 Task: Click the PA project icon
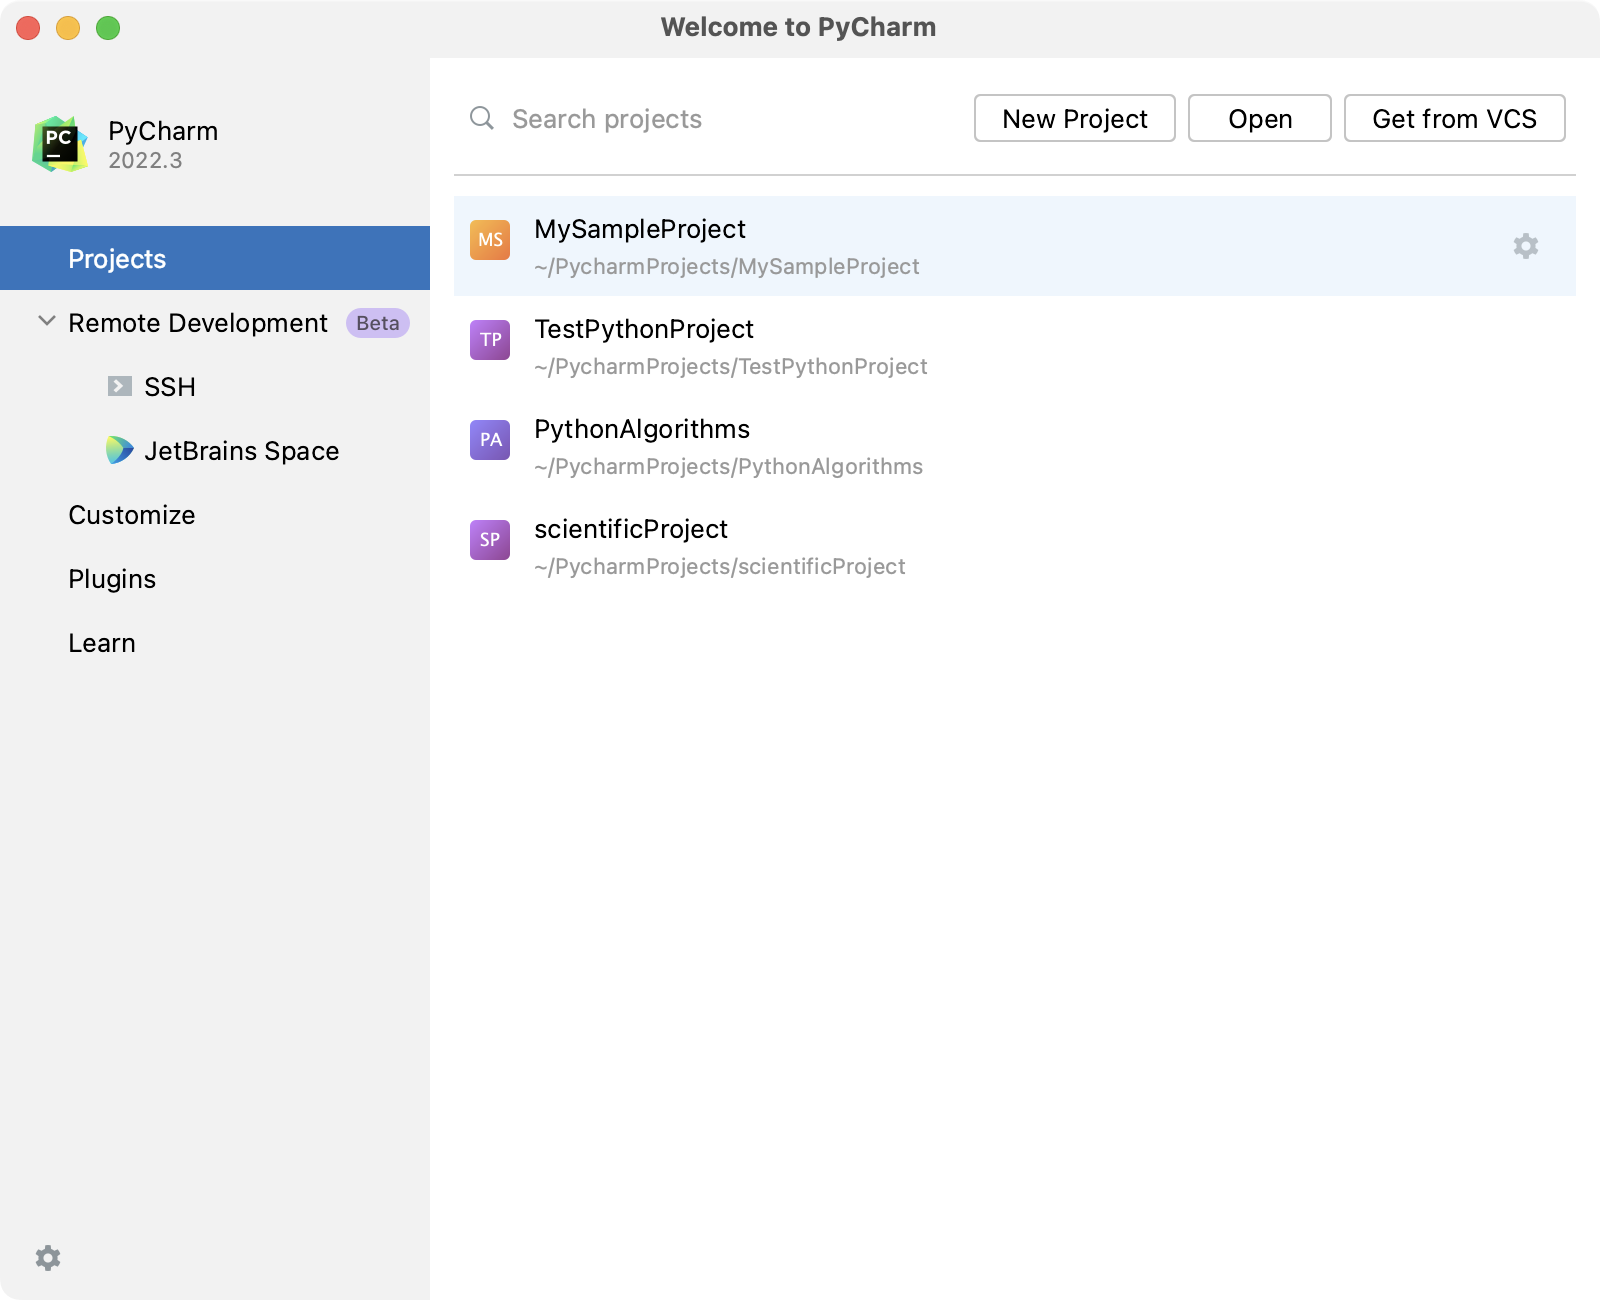[x=490, y=440]
